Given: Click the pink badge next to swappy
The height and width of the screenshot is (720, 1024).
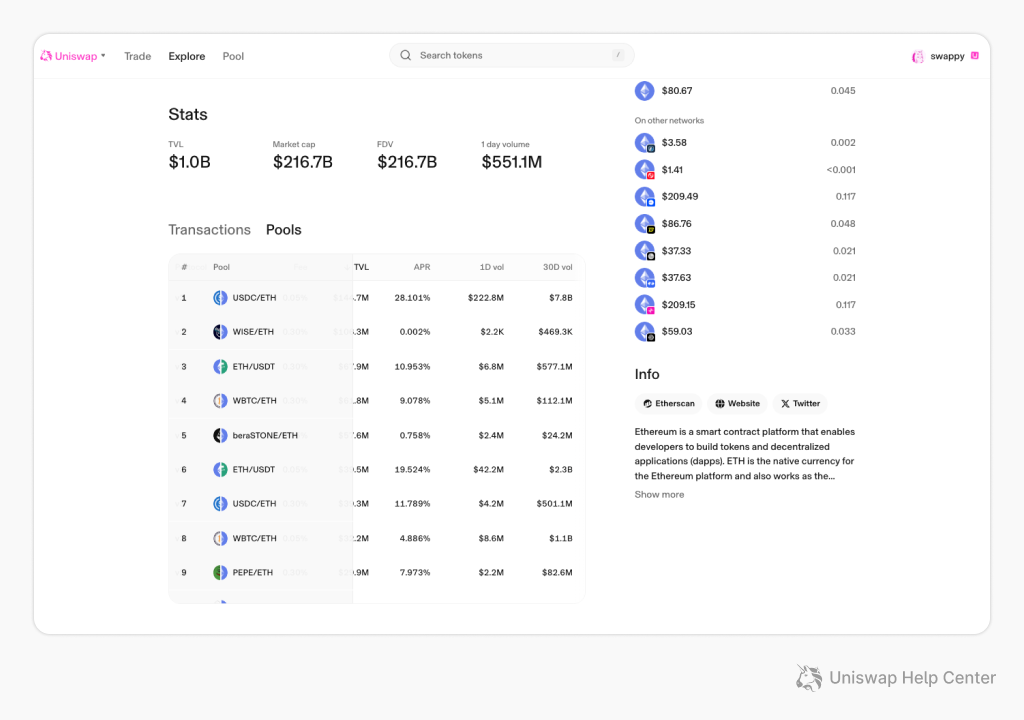Looking at the screenshot, I should coord(974,56).
